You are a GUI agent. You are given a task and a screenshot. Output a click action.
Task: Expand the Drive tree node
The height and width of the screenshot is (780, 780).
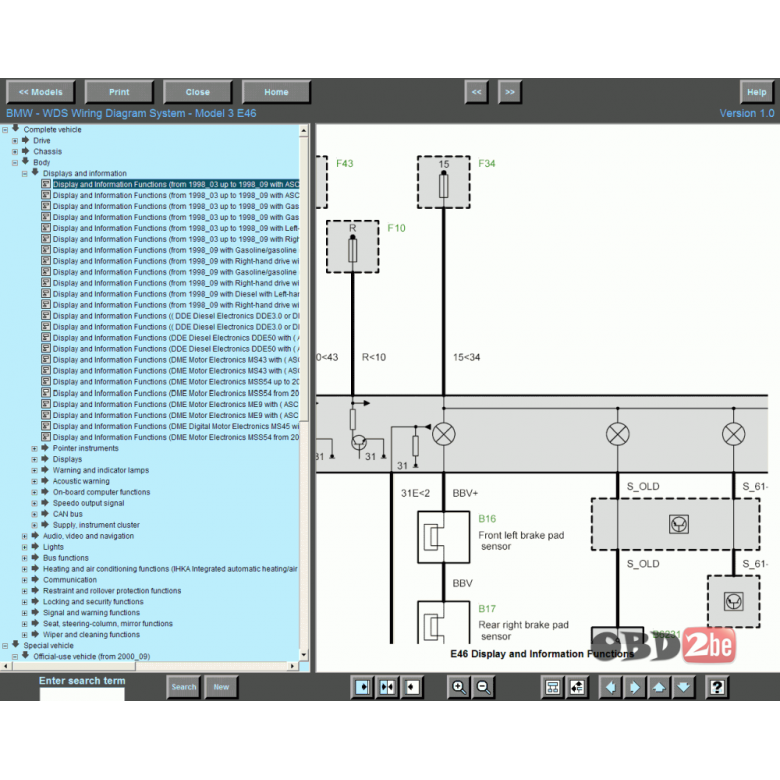[15, 141]
